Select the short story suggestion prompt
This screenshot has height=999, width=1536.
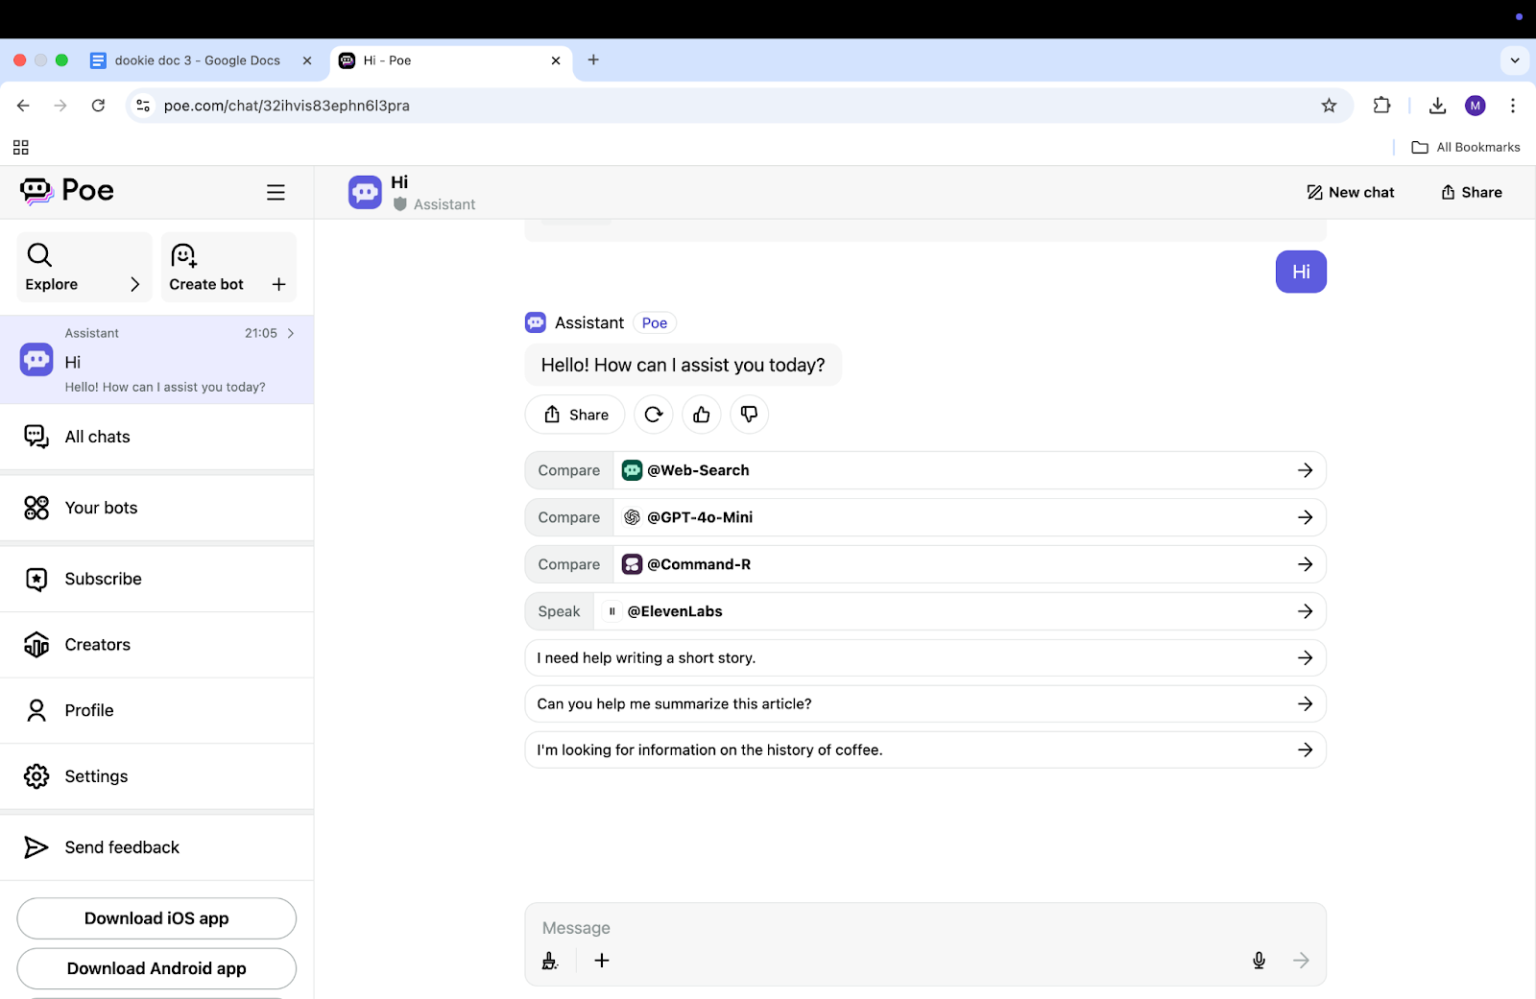(925, 658)
